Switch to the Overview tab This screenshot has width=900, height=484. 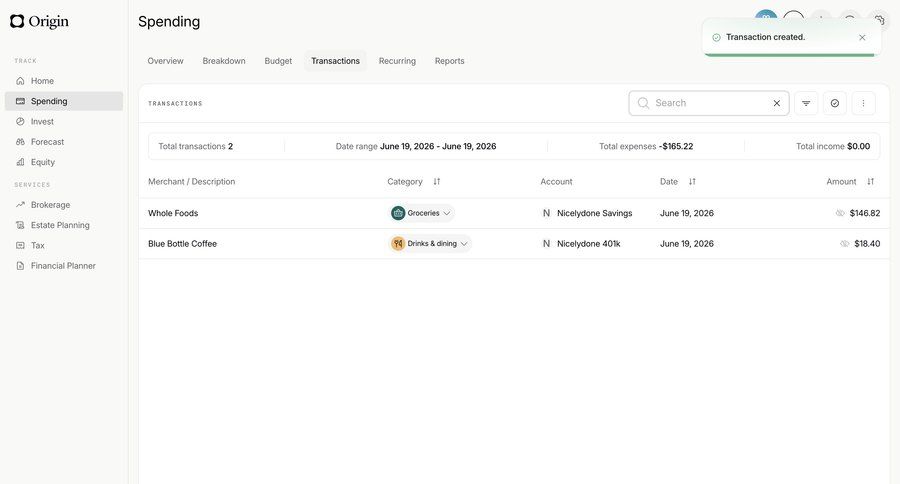click(165, 61)
